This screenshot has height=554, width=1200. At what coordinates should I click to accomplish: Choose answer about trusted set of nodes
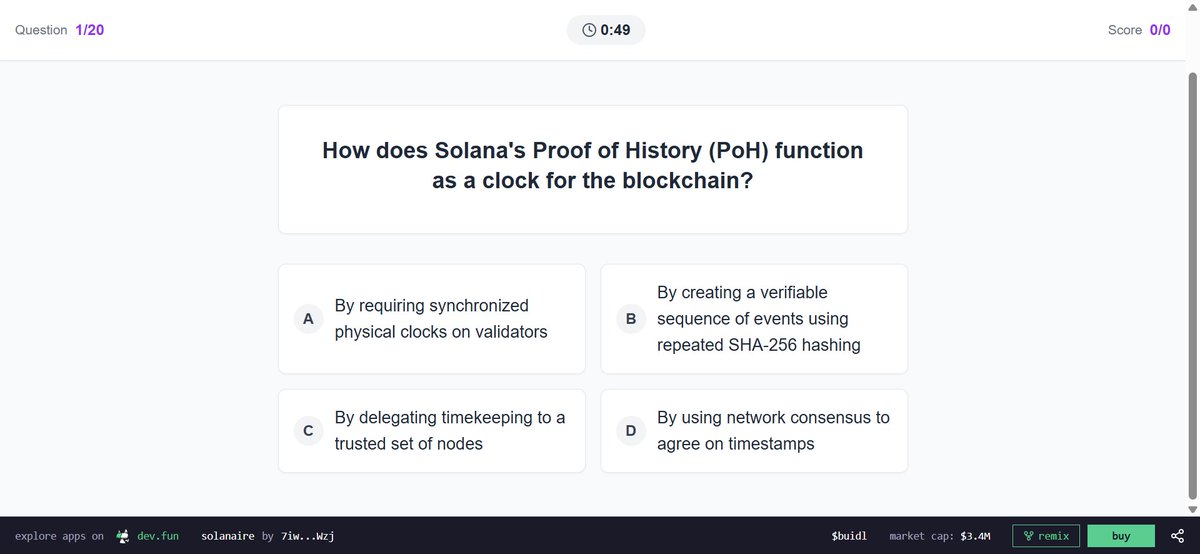coord(432,431)
